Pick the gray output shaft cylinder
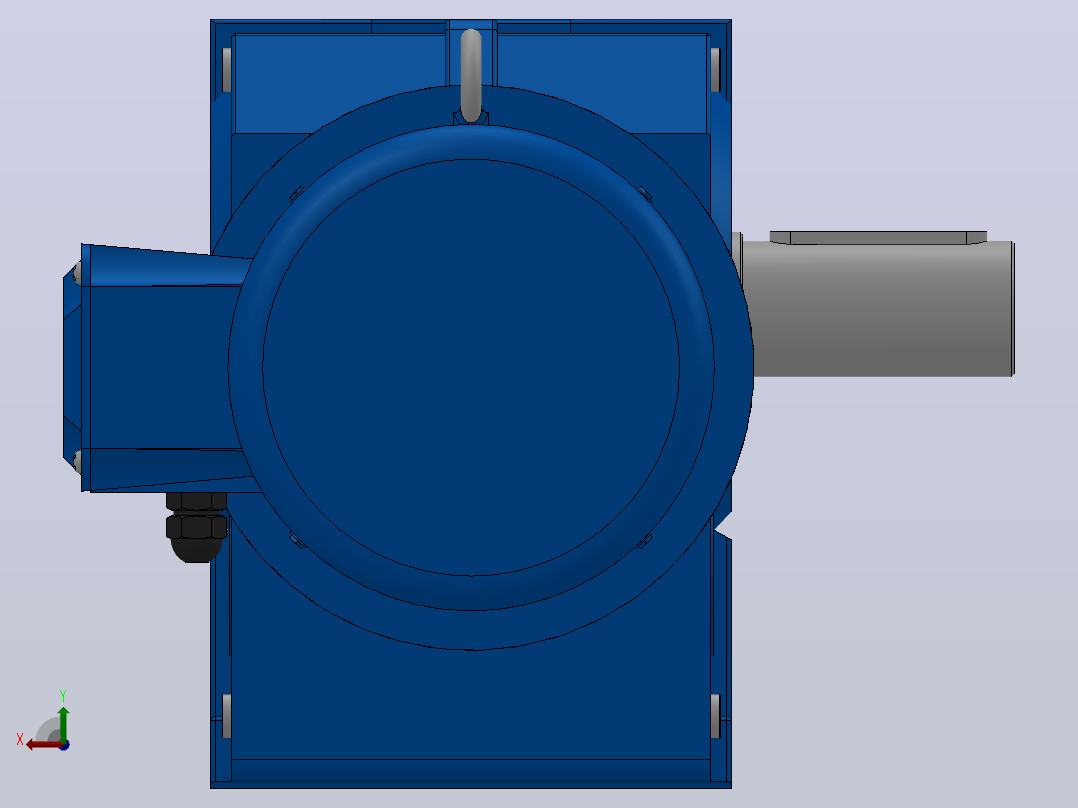The height and width of the screenshot is (808, 1078). point(879,308)
